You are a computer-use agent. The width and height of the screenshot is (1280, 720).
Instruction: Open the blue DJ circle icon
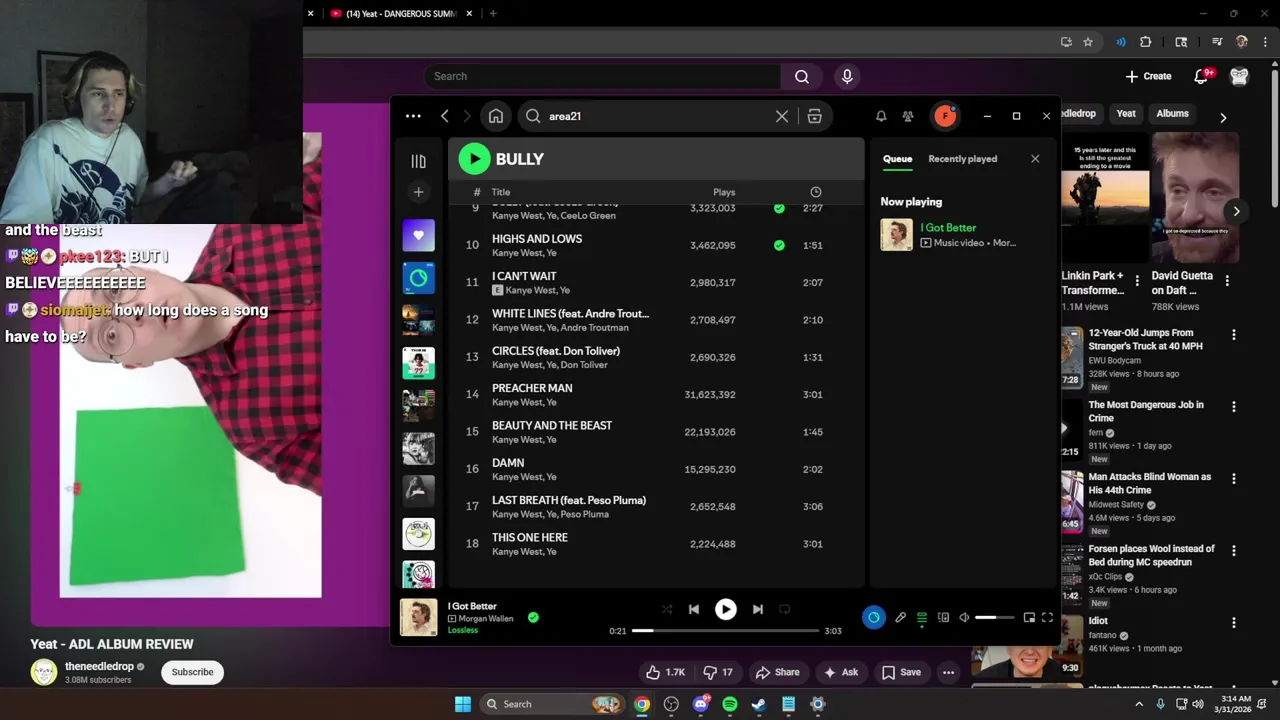[x=874, y=617]
